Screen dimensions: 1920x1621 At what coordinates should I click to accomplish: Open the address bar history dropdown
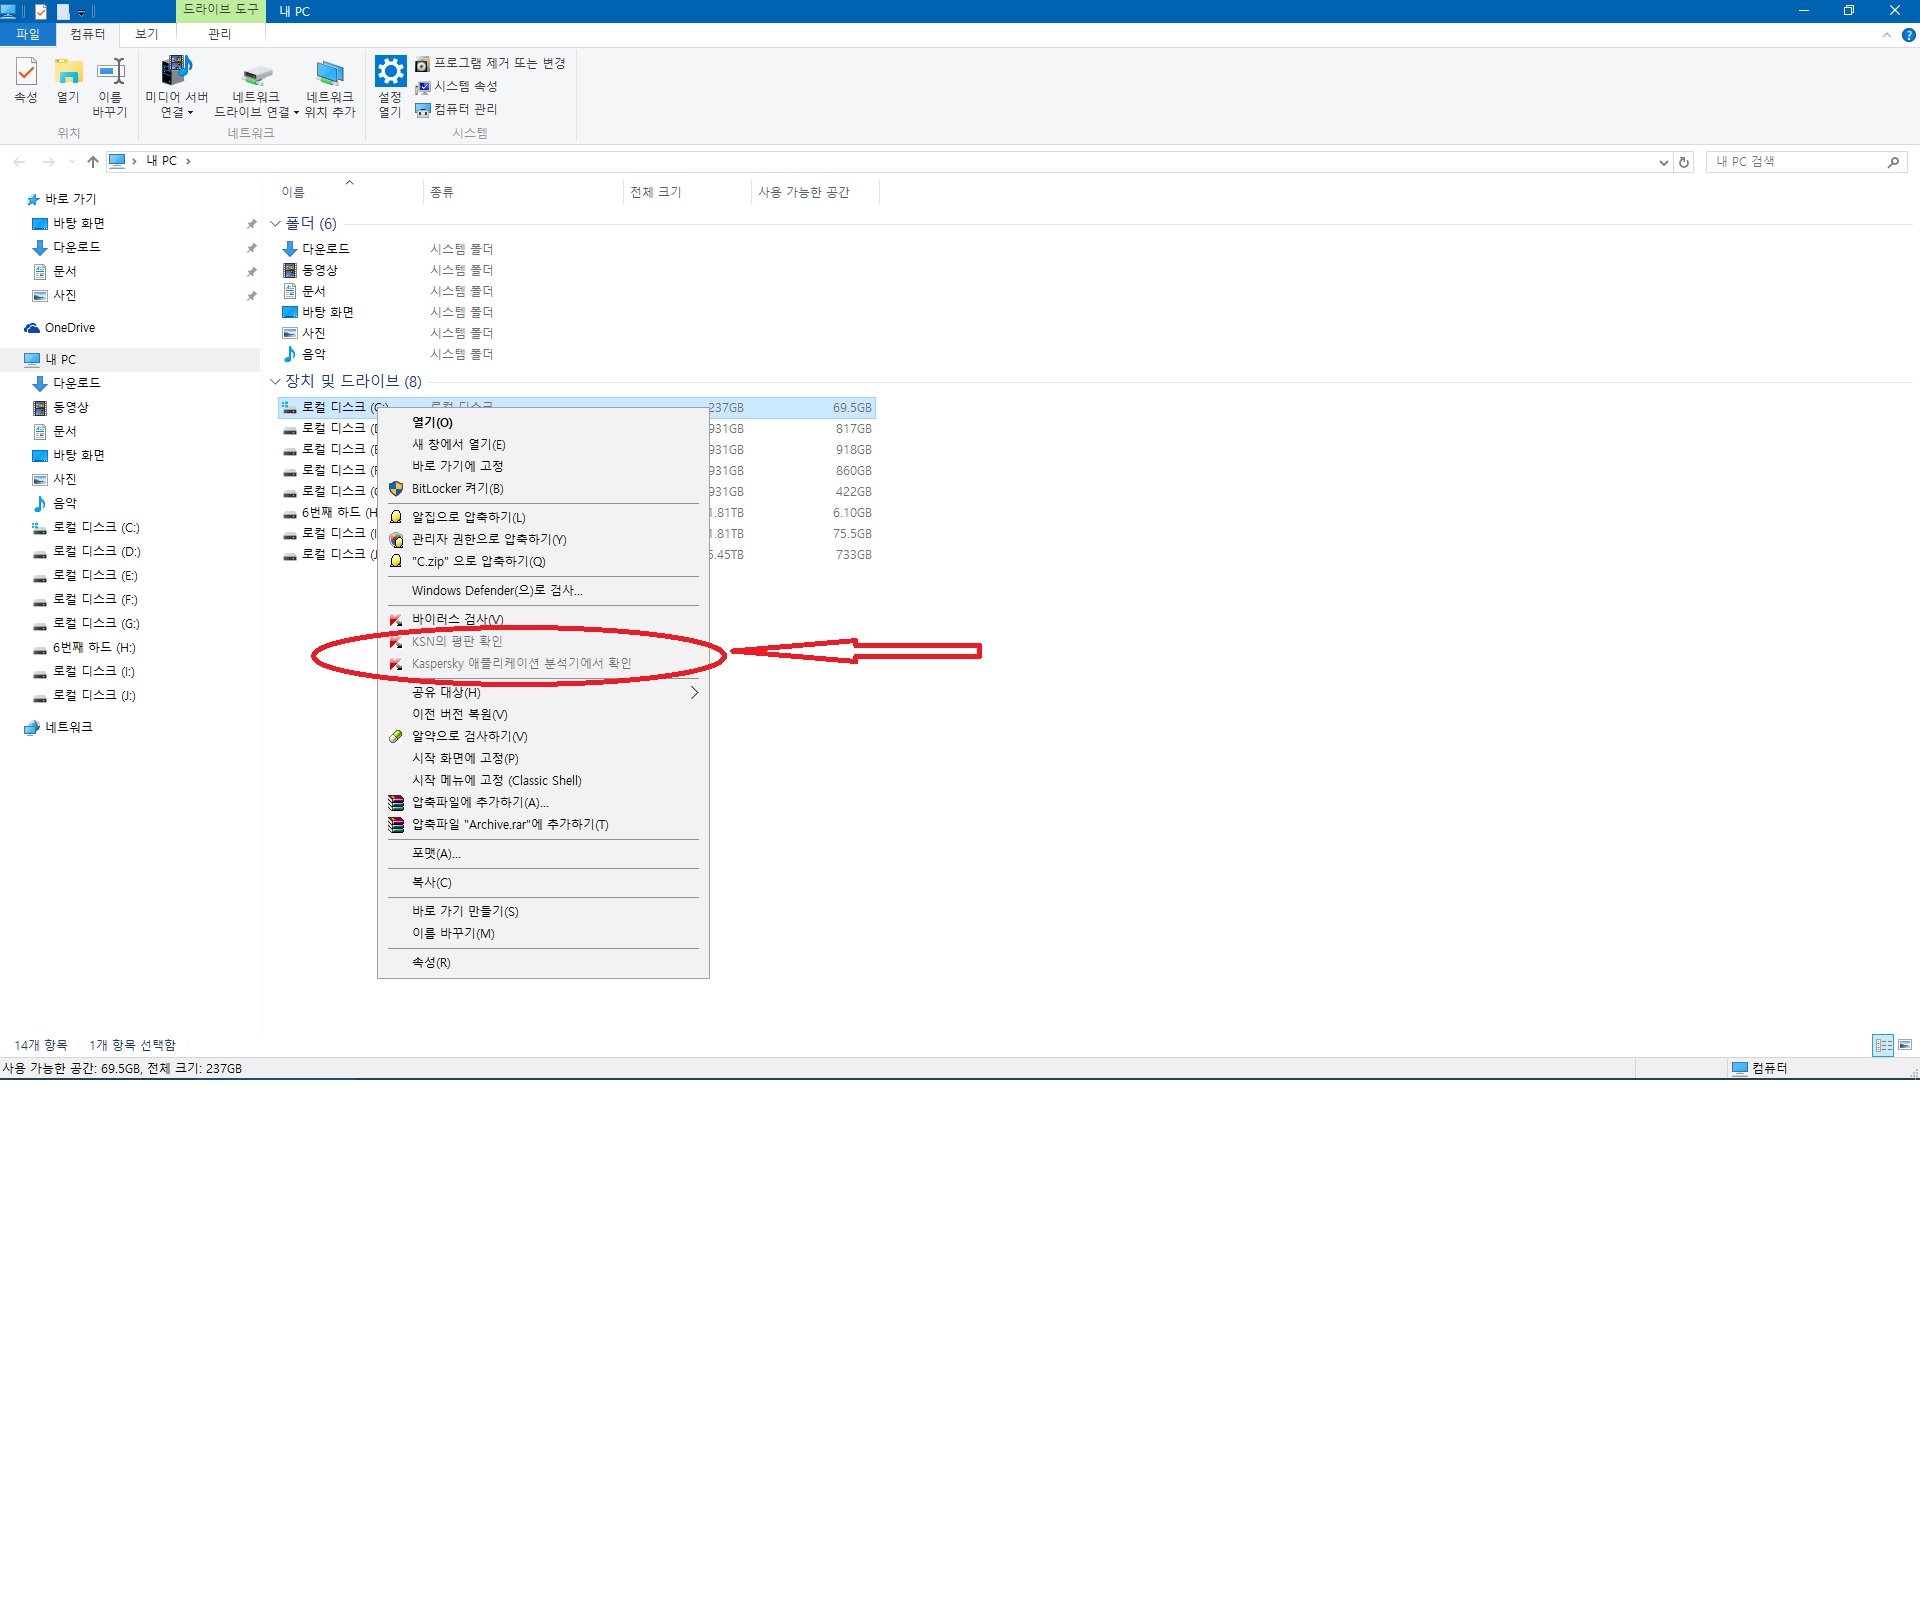(x=1664, y=162)
